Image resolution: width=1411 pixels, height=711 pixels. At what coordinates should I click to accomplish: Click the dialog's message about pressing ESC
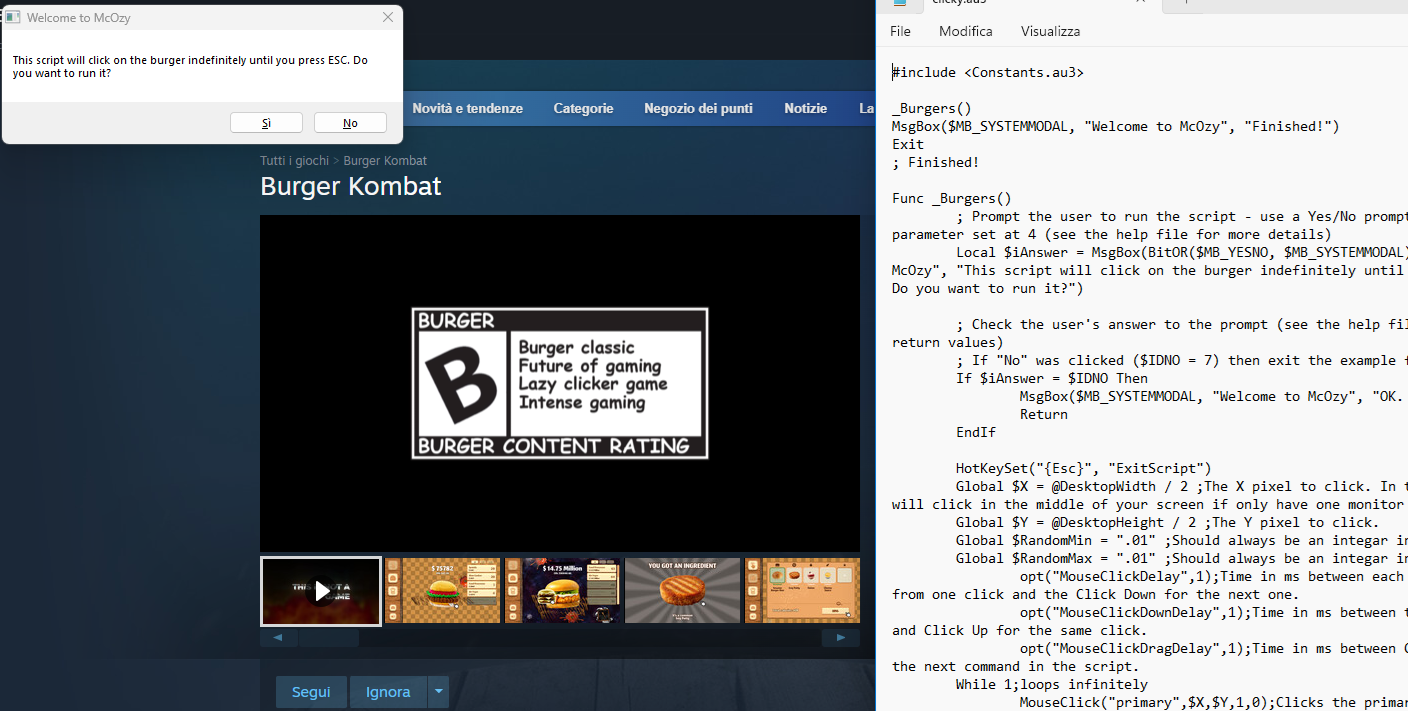tap(190, 67)
